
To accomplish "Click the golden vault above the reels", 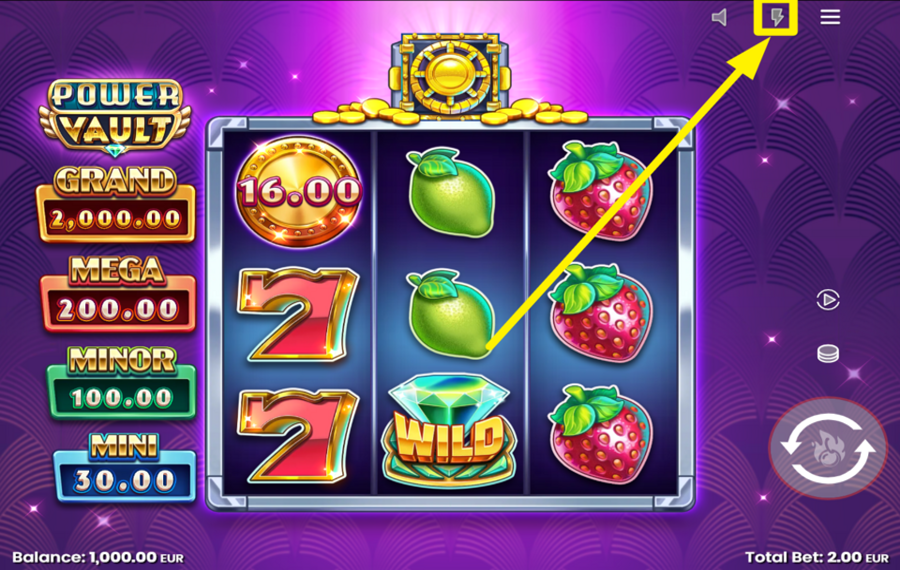I will click(451, 75).
